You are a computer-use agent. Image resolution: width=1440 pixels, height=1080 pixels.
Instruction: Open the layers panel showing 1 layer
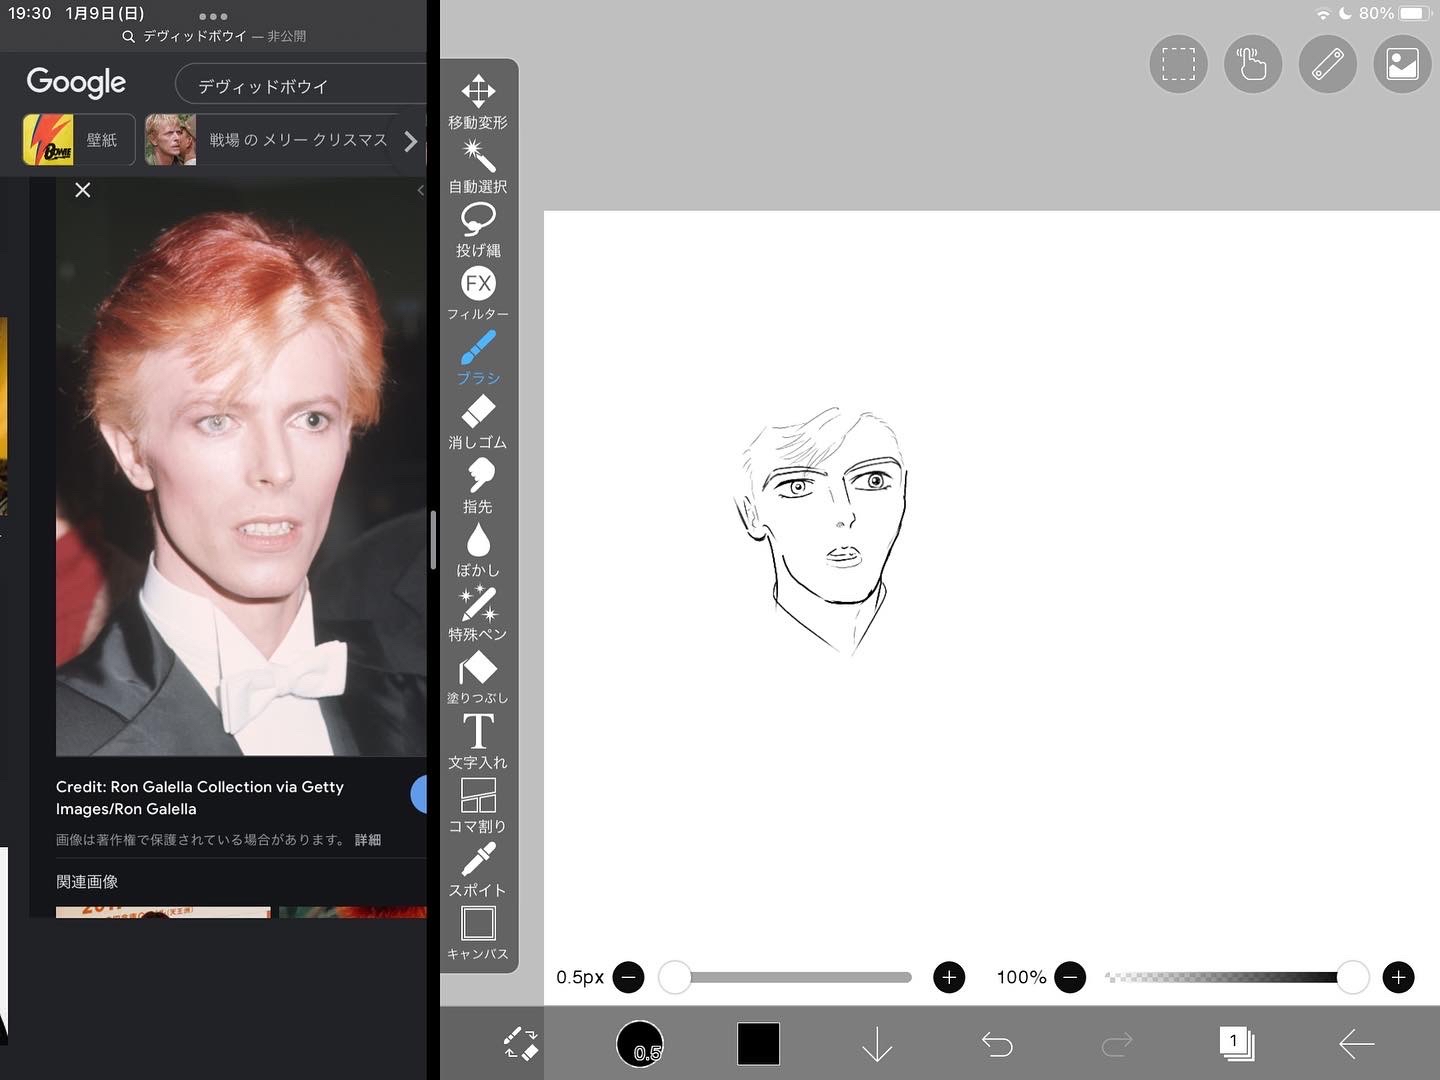(1236, 1044)
